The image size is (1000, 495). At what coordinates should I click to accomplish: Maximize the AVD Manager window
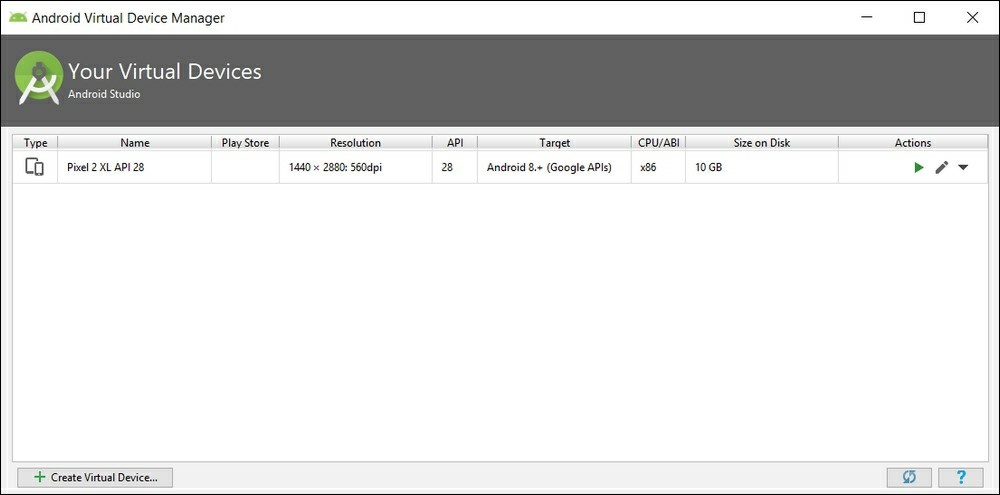[919, 18]
